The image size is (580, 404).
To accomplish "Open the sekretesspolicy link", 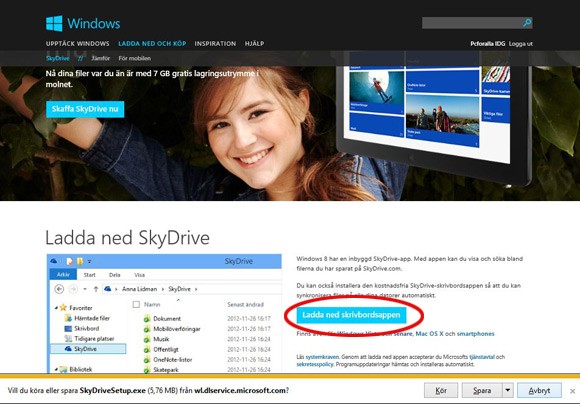I will 315,364.
